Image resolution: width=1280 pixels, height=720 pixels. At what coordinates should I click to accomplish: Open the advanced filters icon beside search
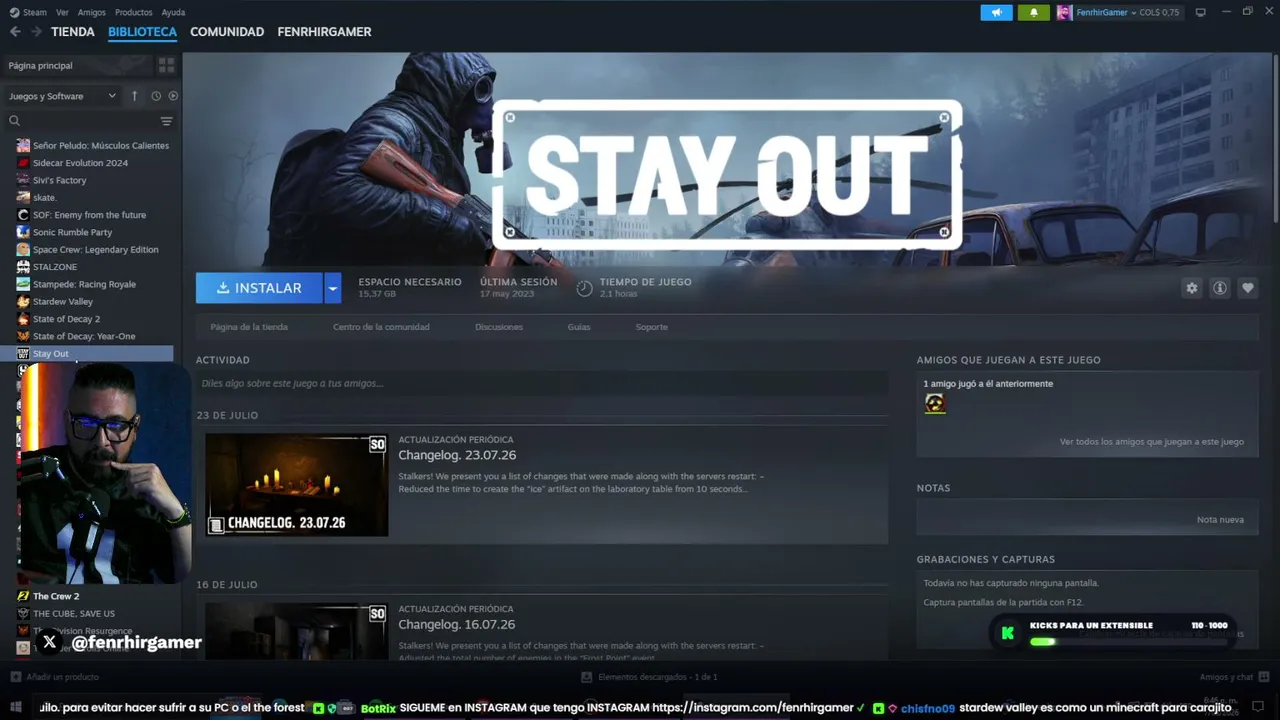(167, 121)
